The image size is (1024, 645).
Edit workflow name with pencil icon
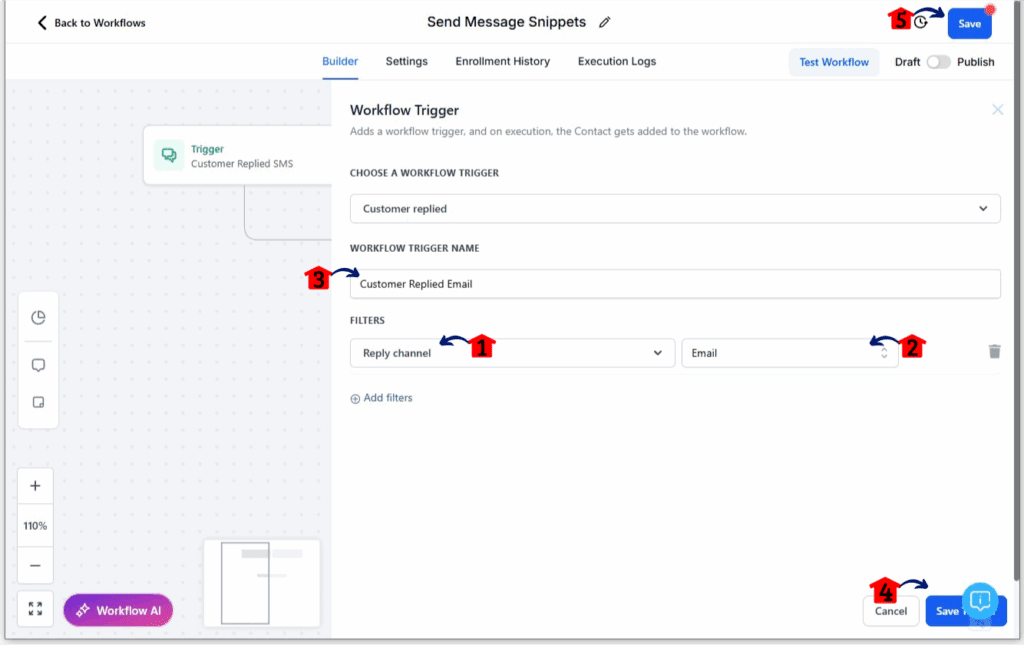click(605, 22)
